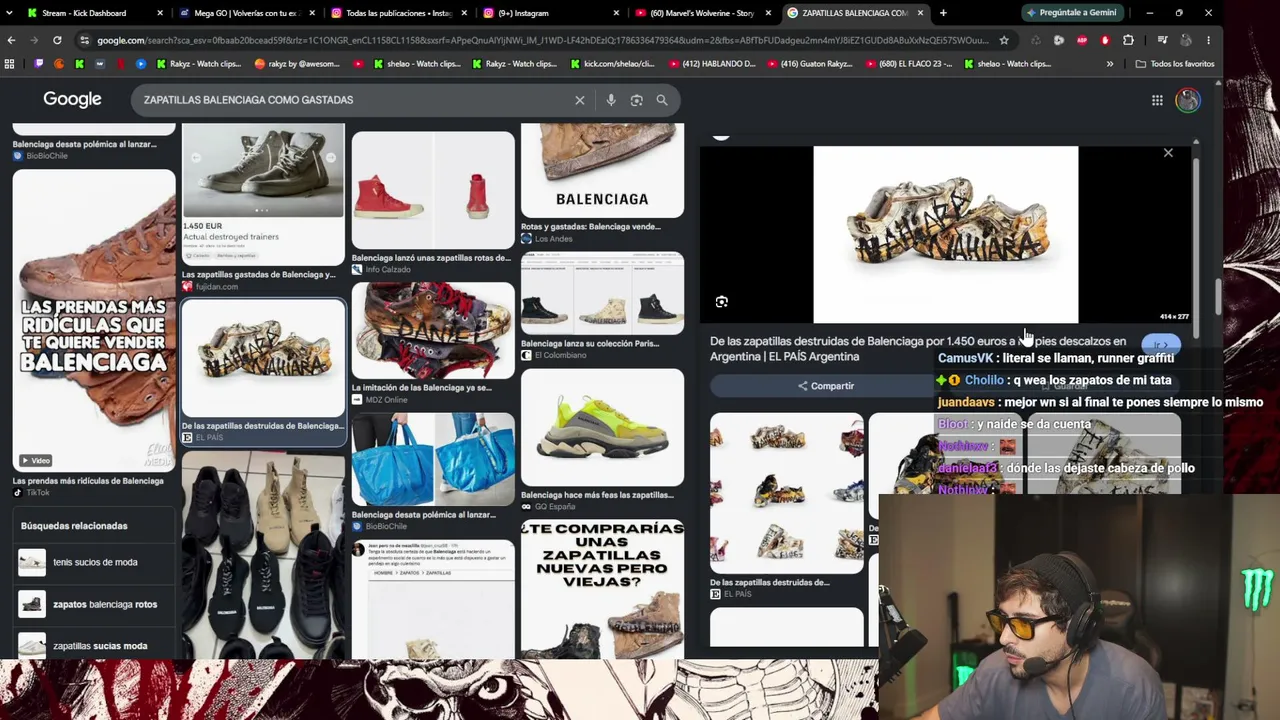This screenshot has width=1280, height=720.
Task: Show more bookmarks with the chevrons
Action: coord(1110,64)
